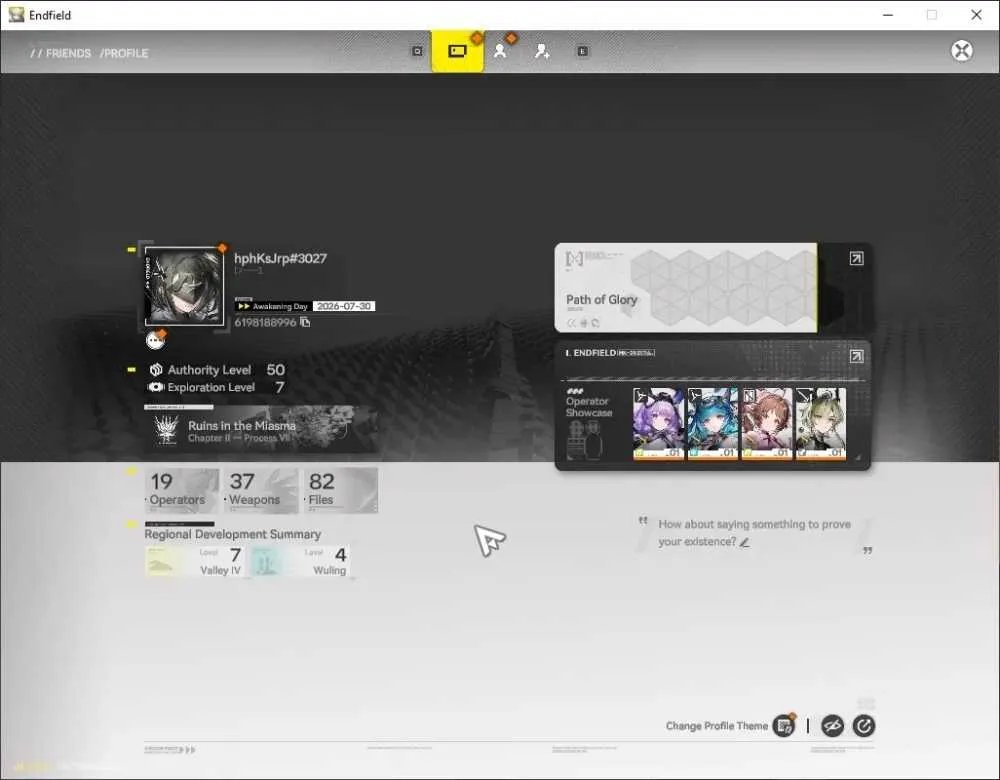Screen dimensions: 1000x780
Task: Close the Endfield window
Action: 976,15
